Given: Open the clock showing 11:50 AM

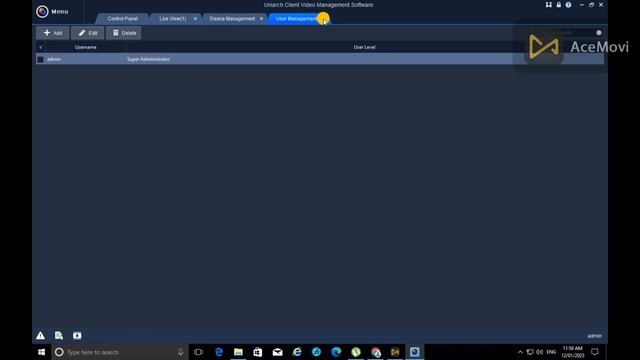Looking at the screenshot, I should [572, 352].
